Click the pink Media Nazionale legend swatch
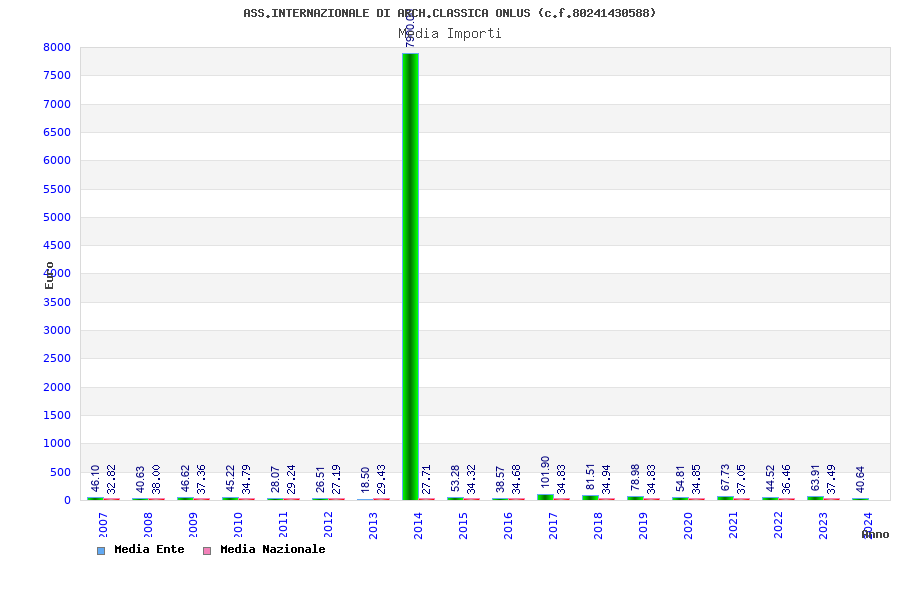This screenshot has height=600, width=900. pos(207,551)
